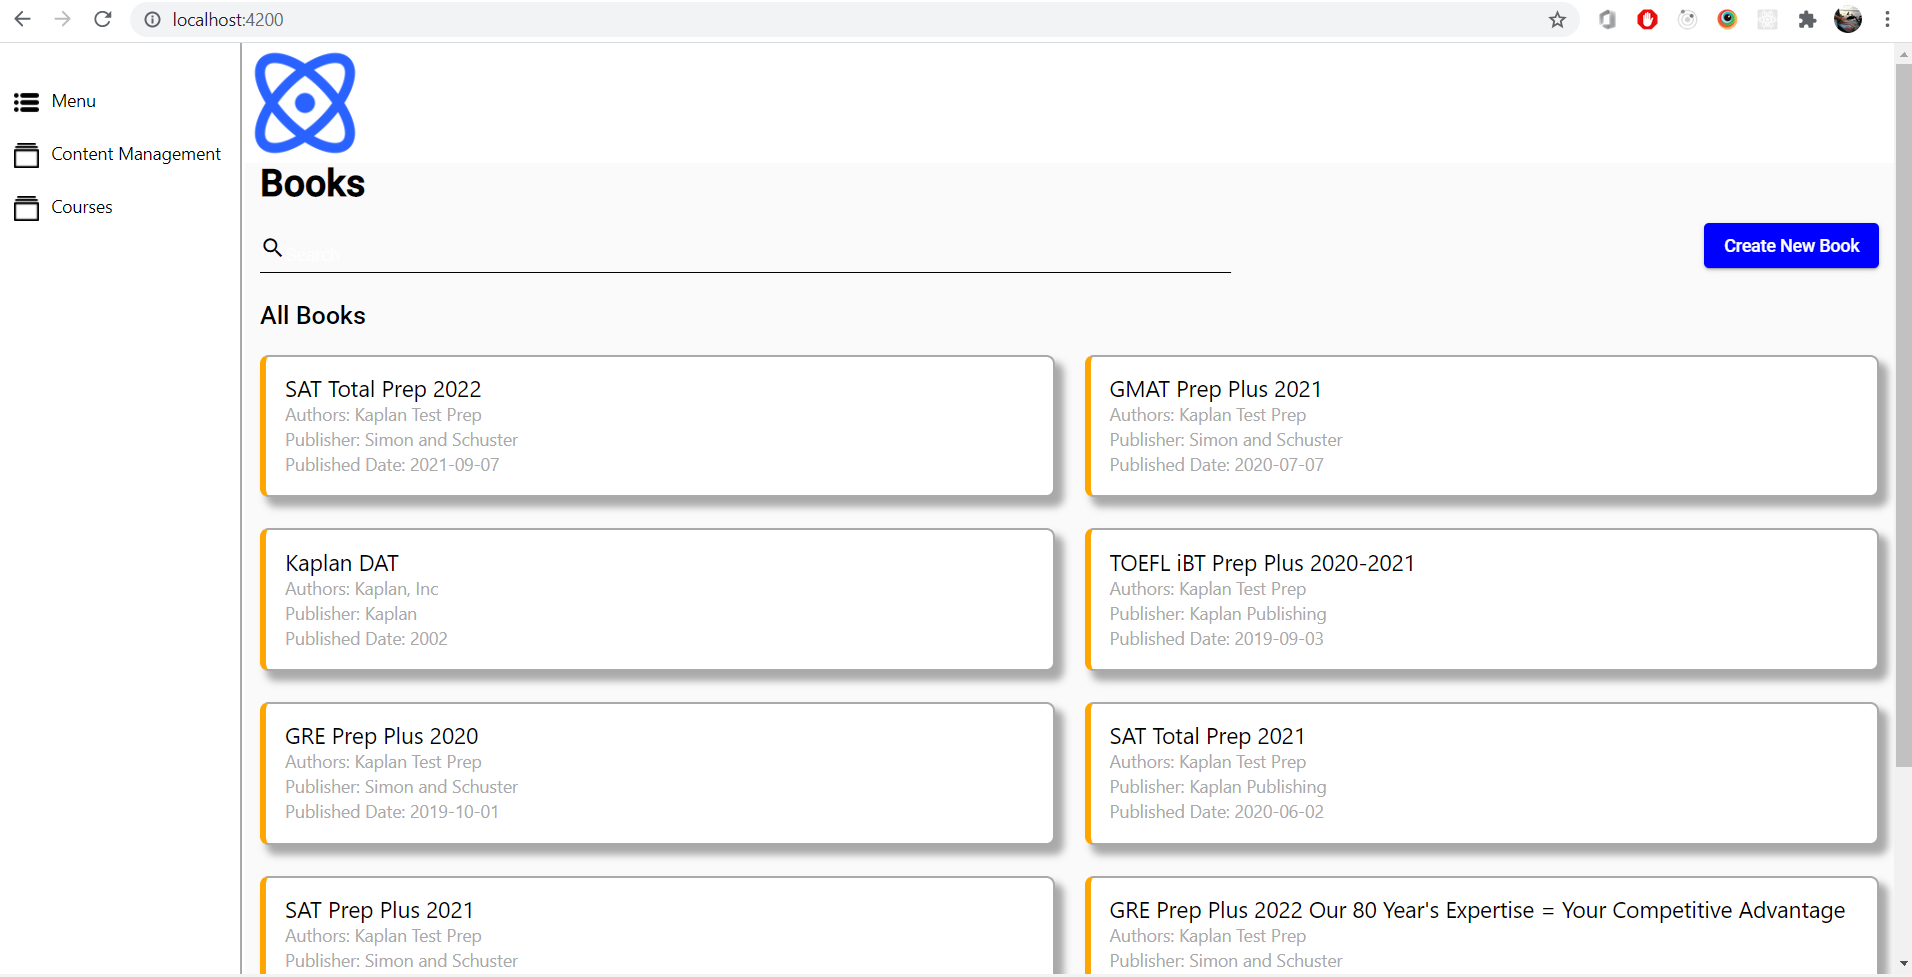This screenshot has height=977, width=1912.
Task: Go to Courses in the sidebar
Action: click(82, 207)
